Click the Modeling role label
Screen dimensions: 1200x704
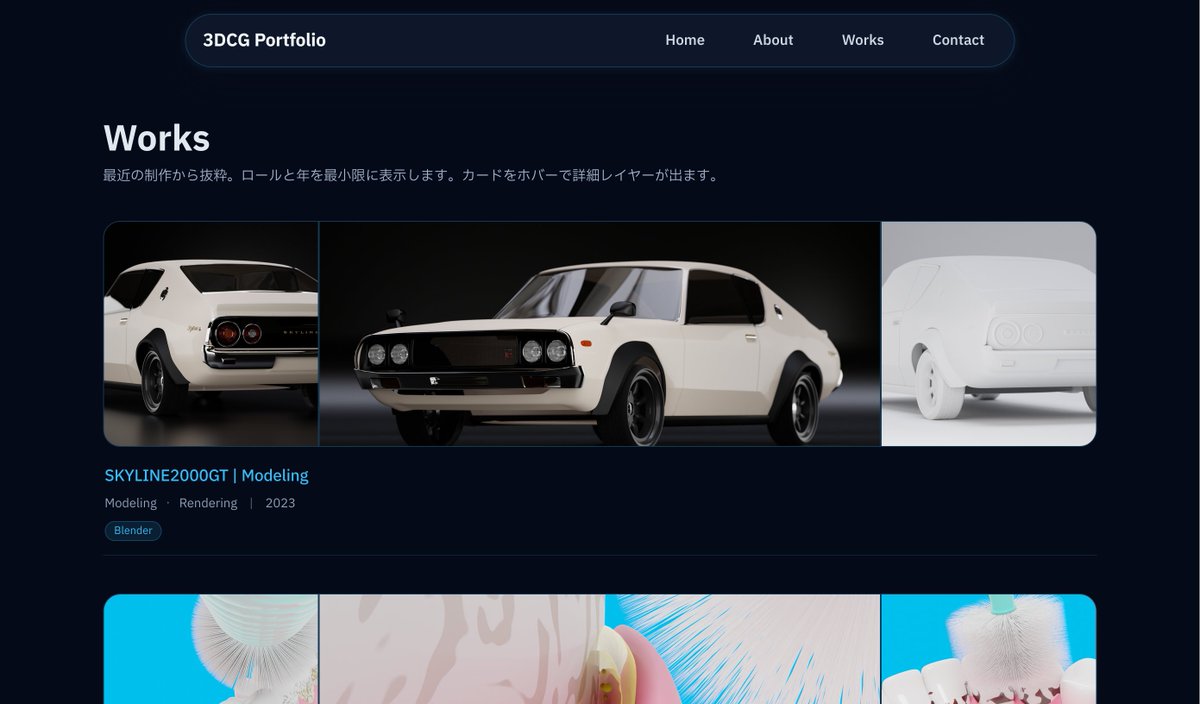(x=130, y=503)
